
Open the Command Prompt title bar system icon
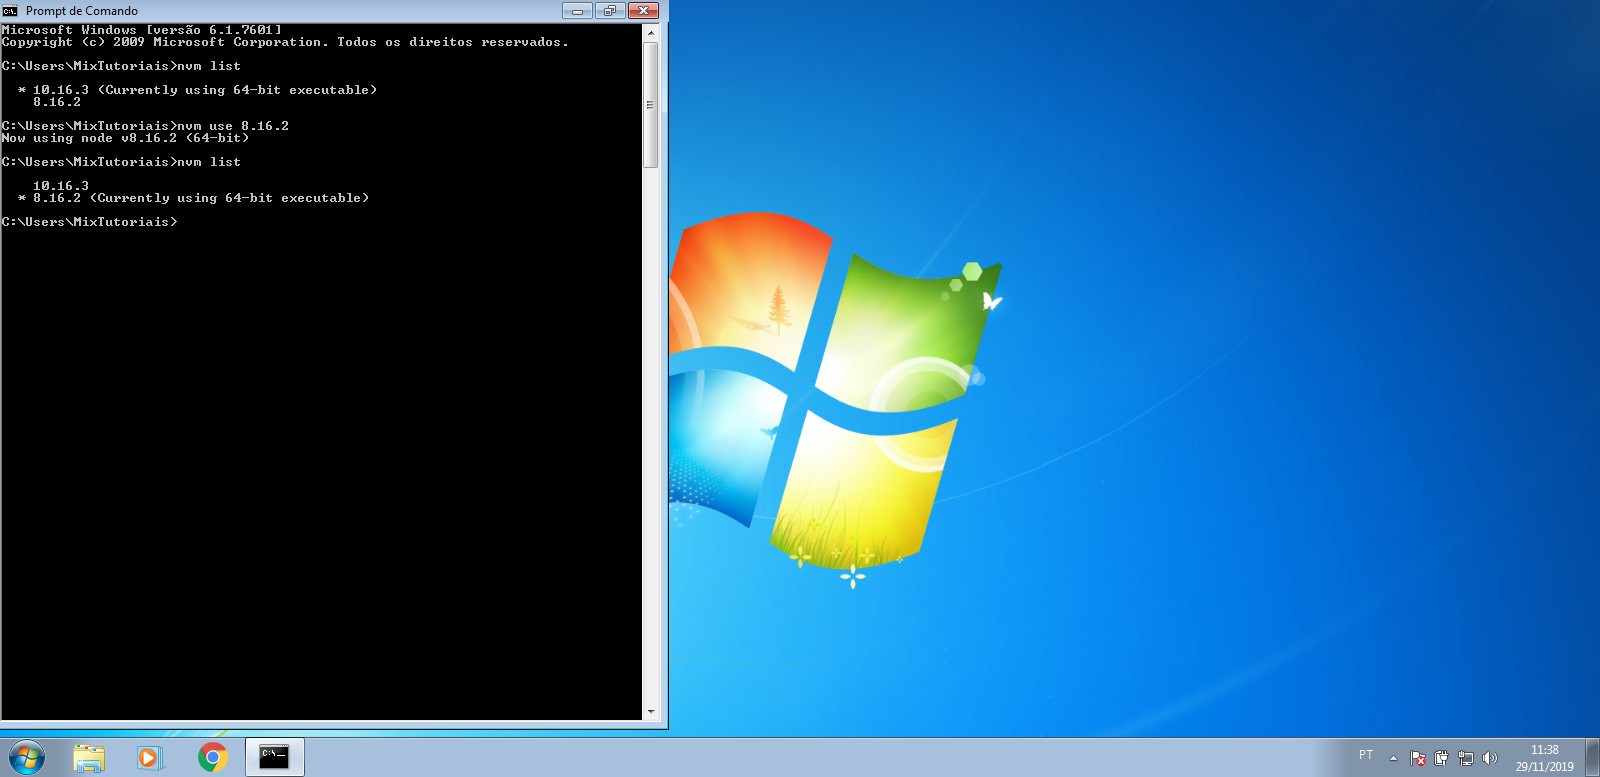click(10, 11)
